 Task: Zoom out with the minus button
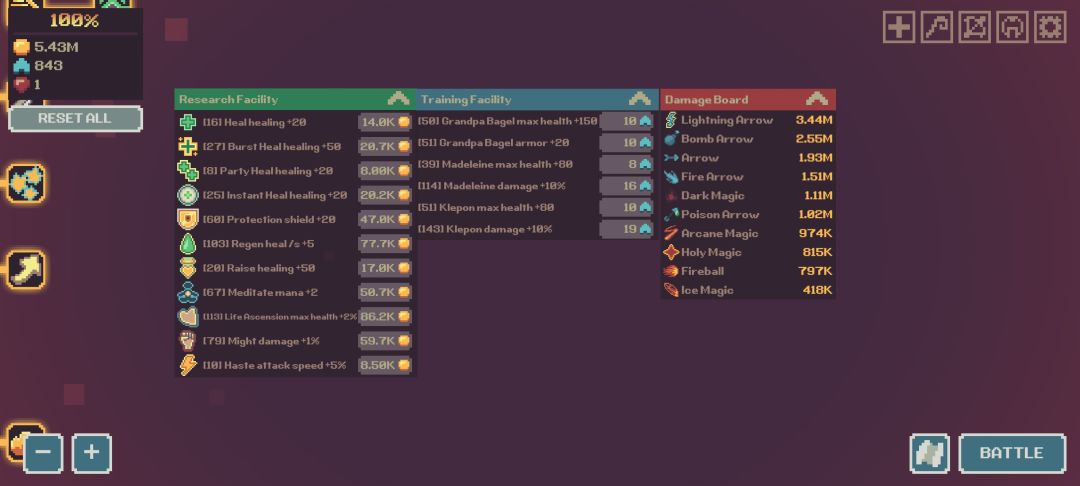pyautogui.click(x=43, y=453)
